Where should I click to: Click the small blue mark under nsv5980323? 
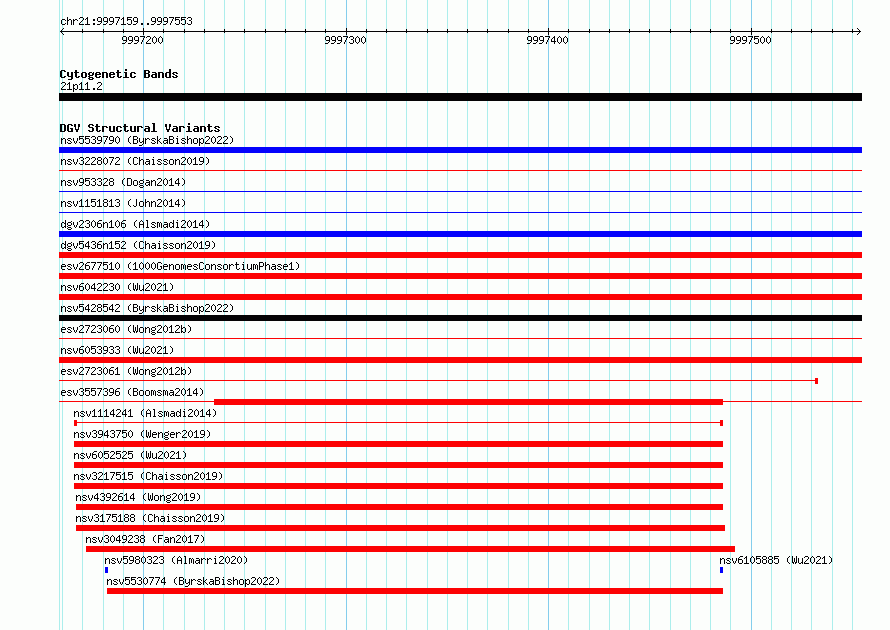coord(106,570)
